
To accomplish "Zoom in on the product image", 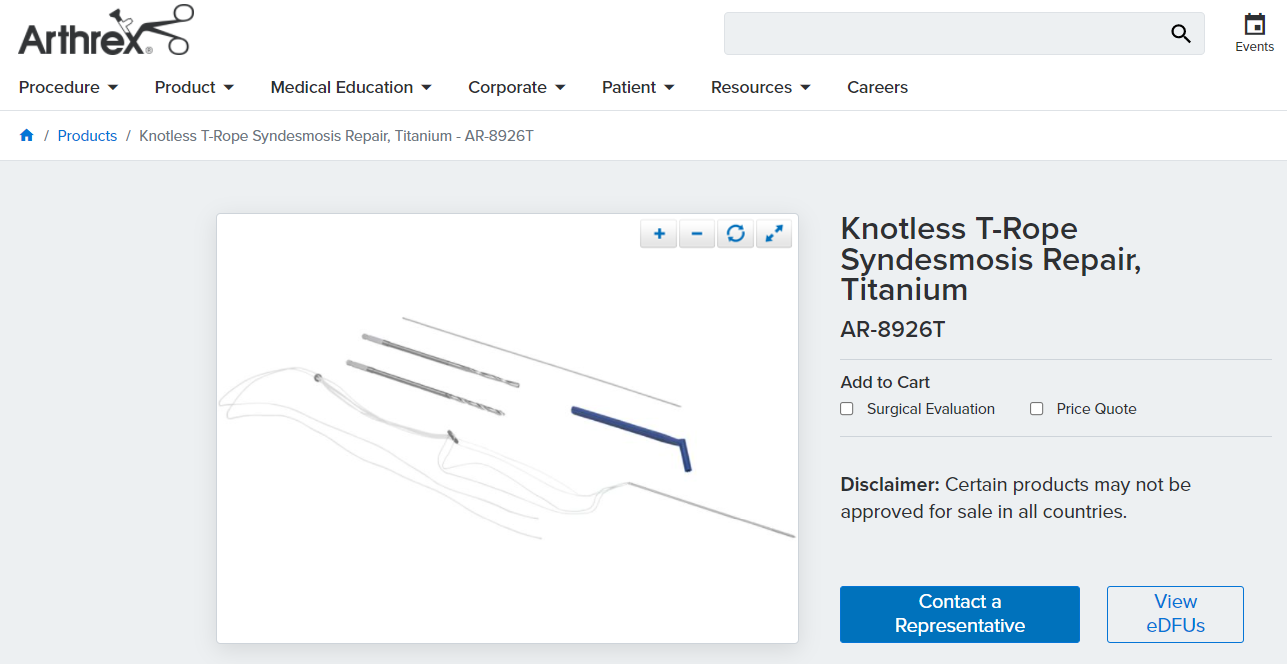I will [x=659, y=234].
